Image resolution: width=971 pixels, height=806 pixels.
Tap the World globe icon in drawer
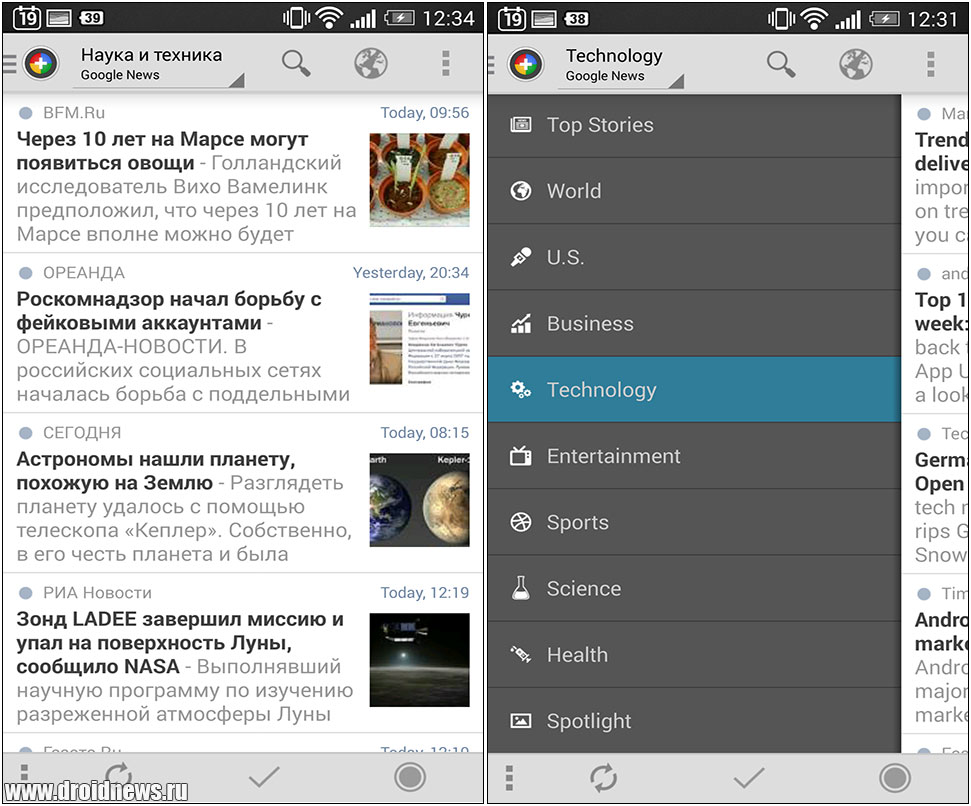click(x=520, y=191)
